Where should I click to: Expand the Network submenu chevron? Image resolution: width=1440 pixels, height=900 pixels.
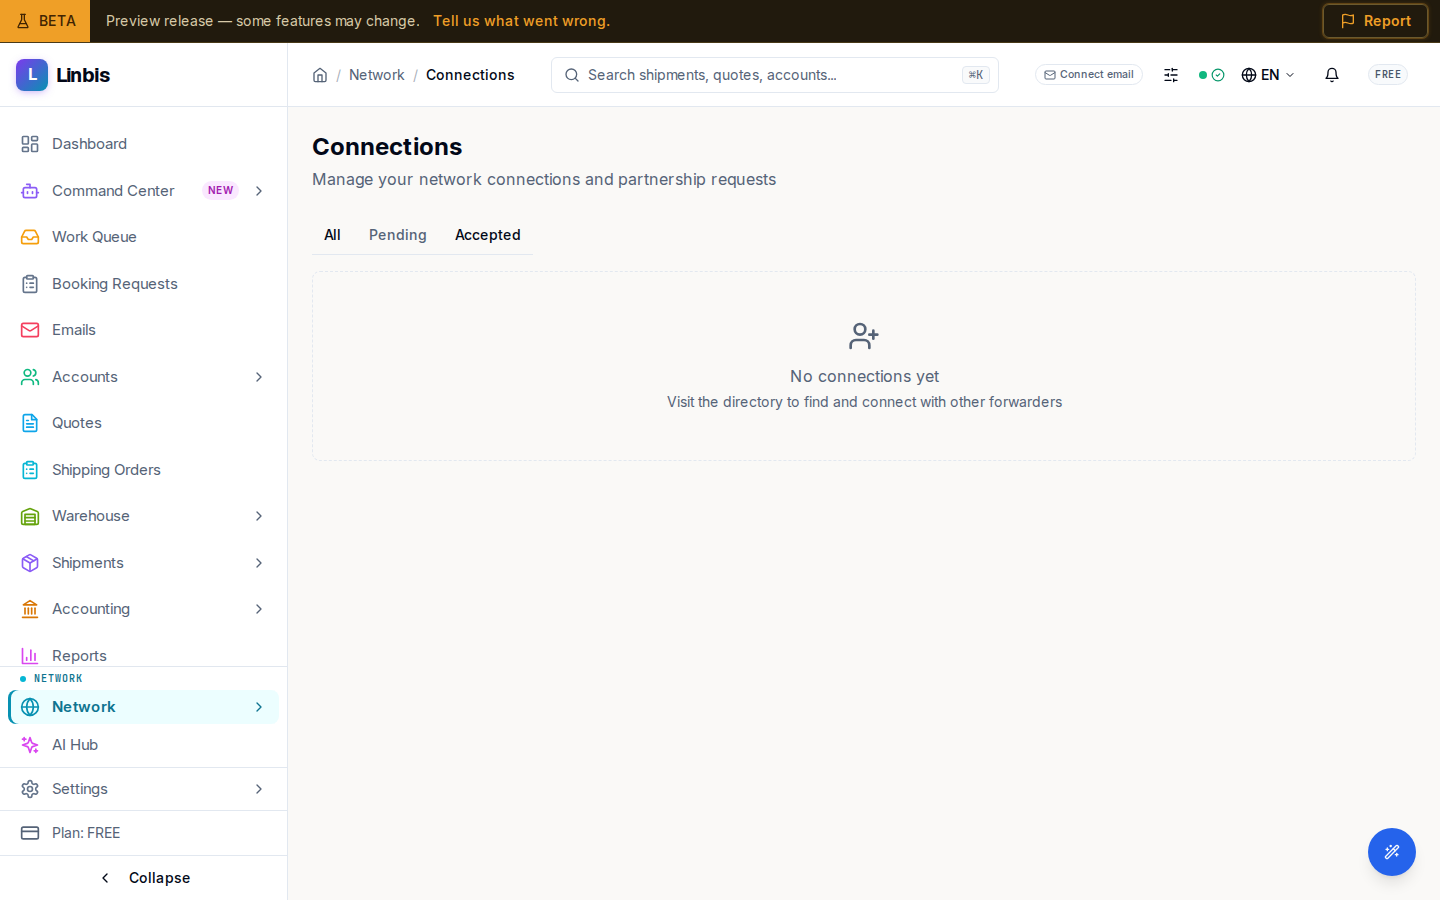pyautogui.click(x=259, y=707)
